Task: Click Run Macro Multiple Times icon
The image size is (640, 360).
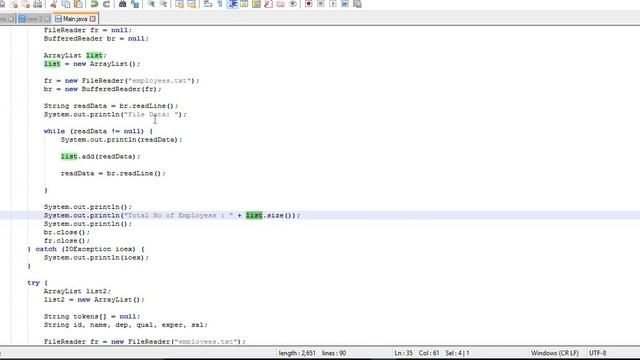Action: click(345, 4)
